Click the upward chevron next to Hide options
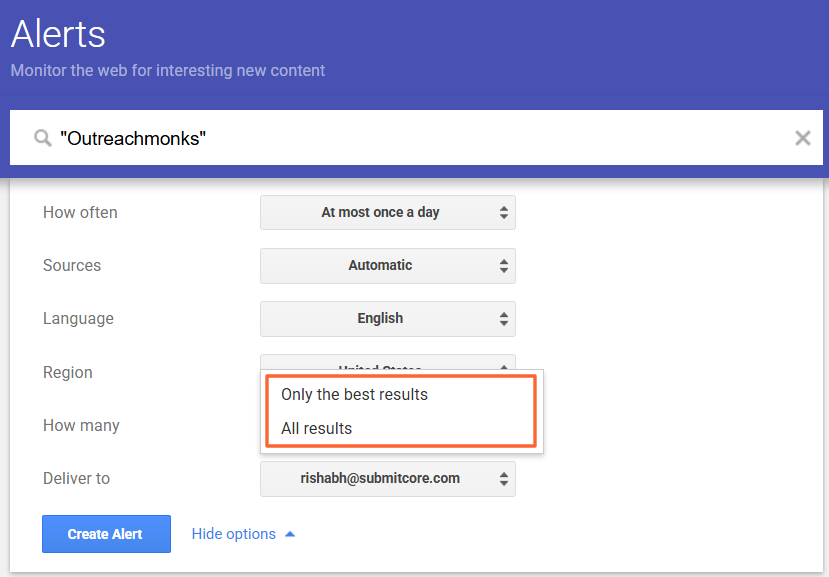 (x=289, y=533)
